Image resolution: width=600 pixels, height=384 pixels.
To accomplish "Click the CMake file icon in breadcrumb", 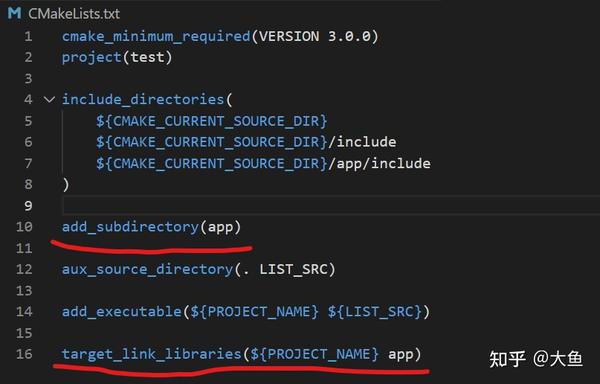I will pos(14,13).
